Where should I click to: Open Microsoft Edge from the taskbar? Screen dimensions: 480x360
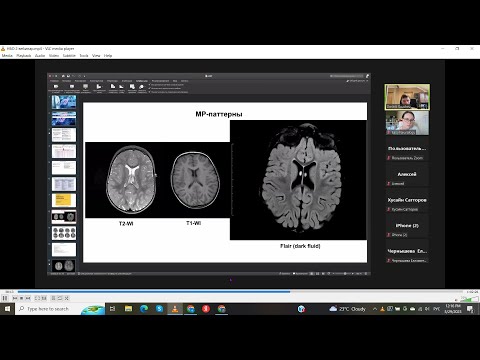click(144, 309)
